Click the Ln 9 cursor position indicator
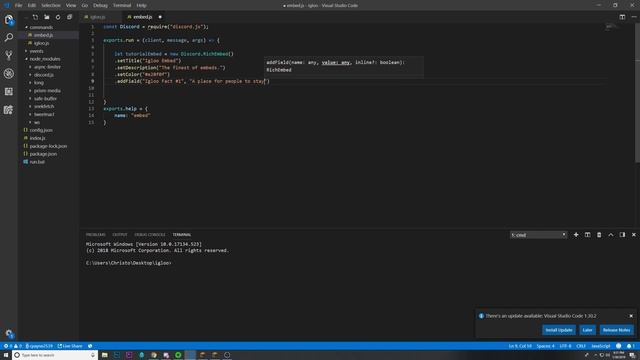 [x=520, y=346]
